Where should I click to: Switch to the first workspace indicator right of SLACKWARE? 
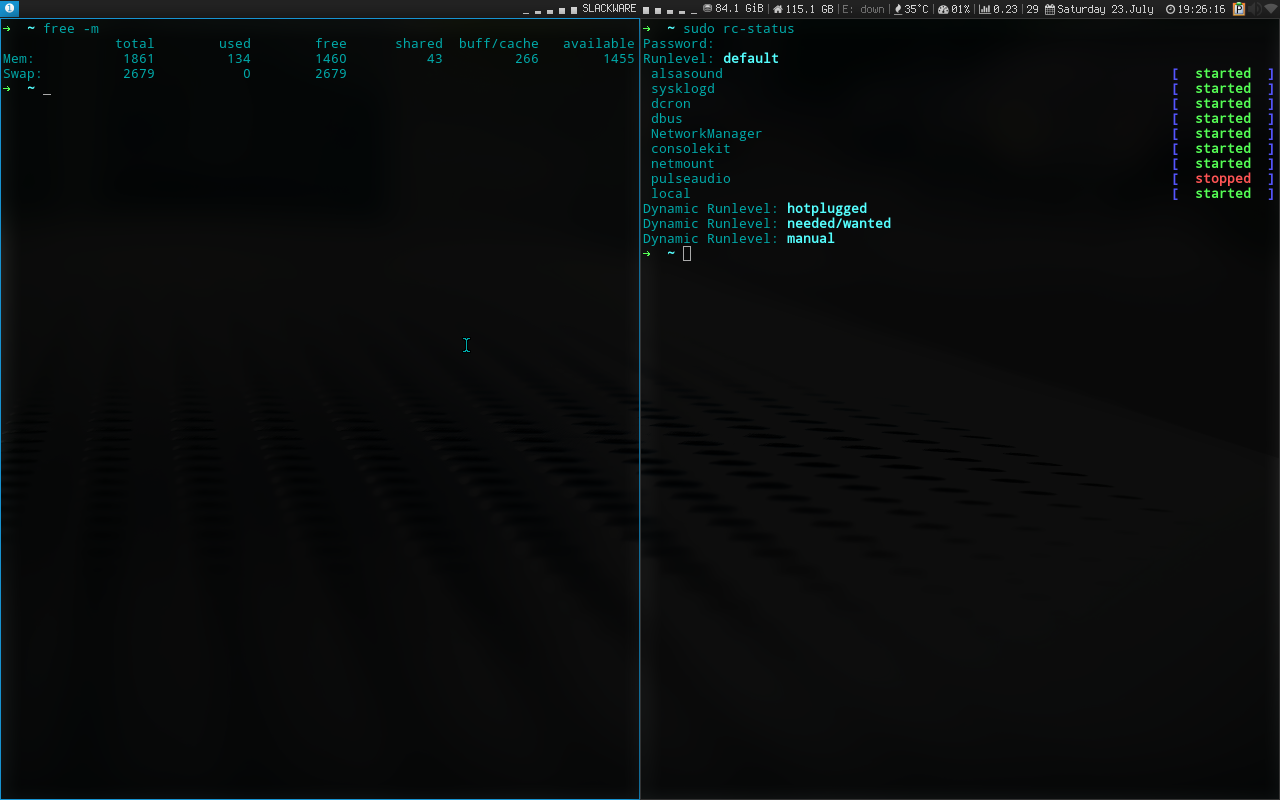click(x=647, y=11)
